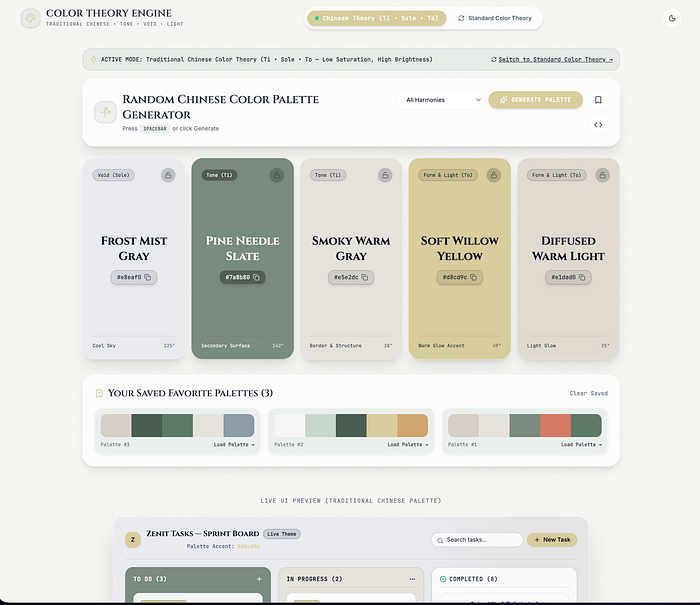Image resolution: width=700 pixels, height=605 pixels.
Task: Select the Pine Needle Slate color card
Action: coord(242,259)
